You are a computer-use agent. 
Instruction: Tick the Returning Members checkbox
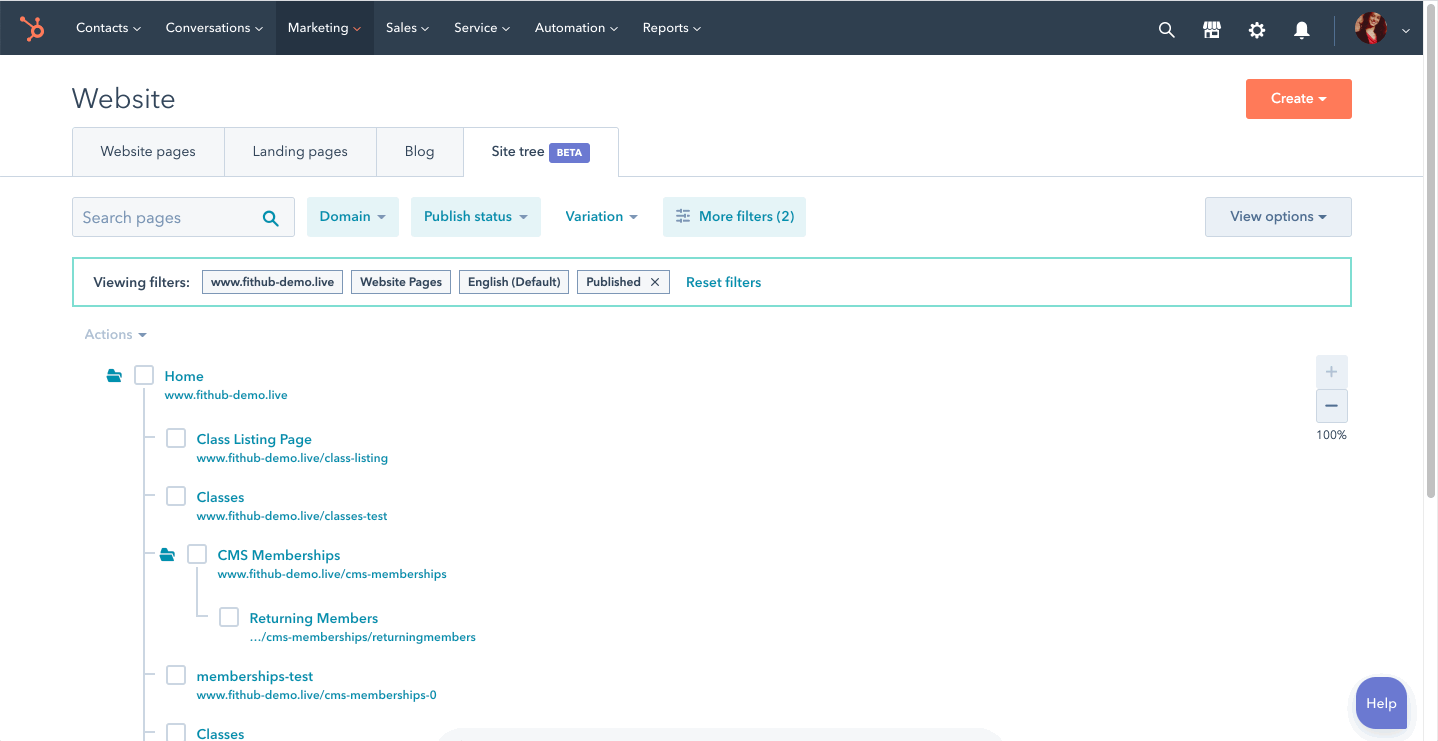point(229,617)
